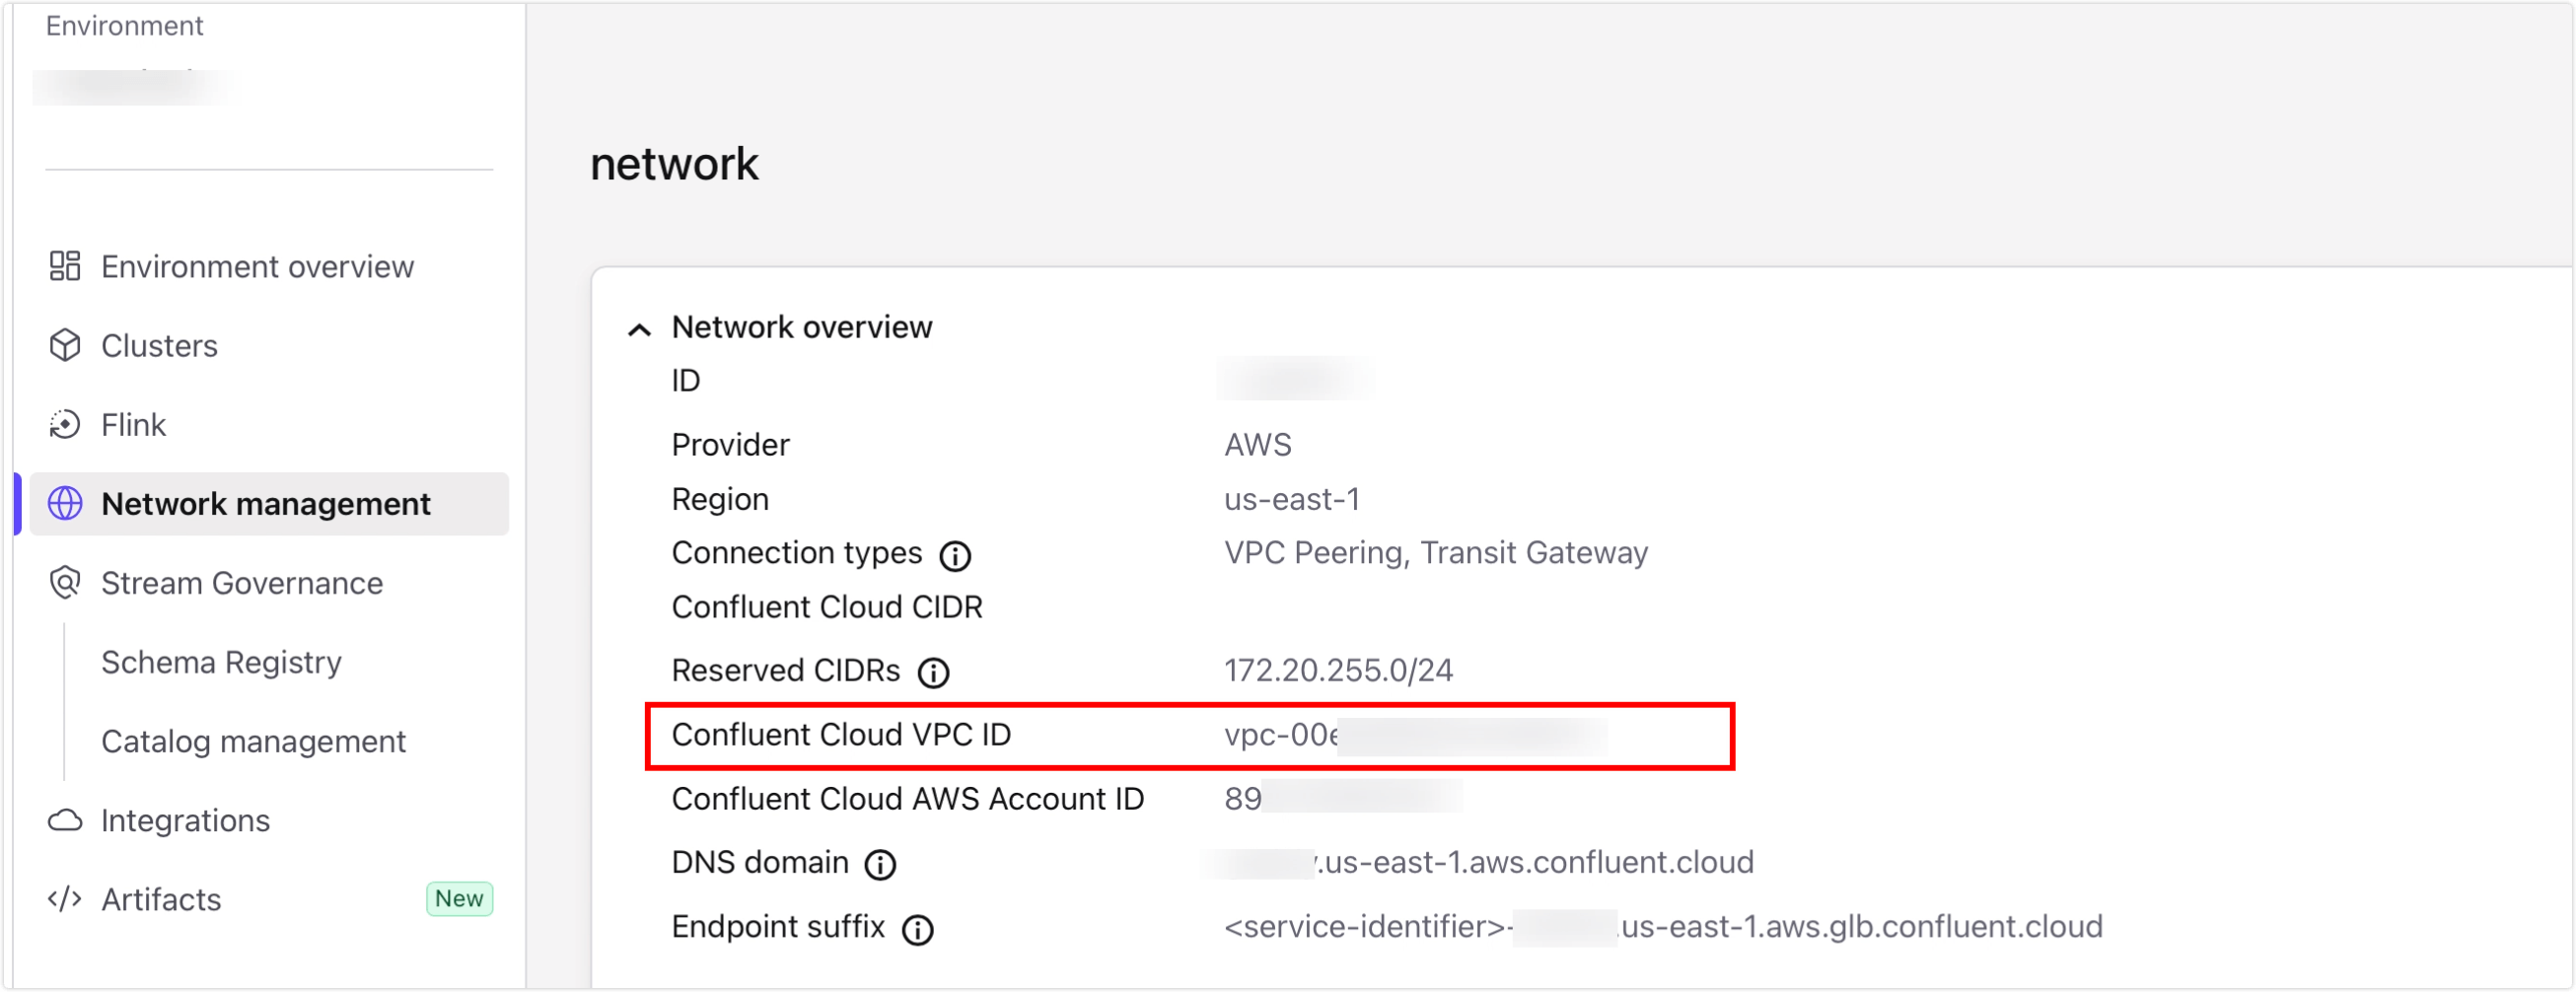Open the Reserved CIDRs info tooltip
This screenshot has height=992, width=2576.
click(x=933, y=672)
